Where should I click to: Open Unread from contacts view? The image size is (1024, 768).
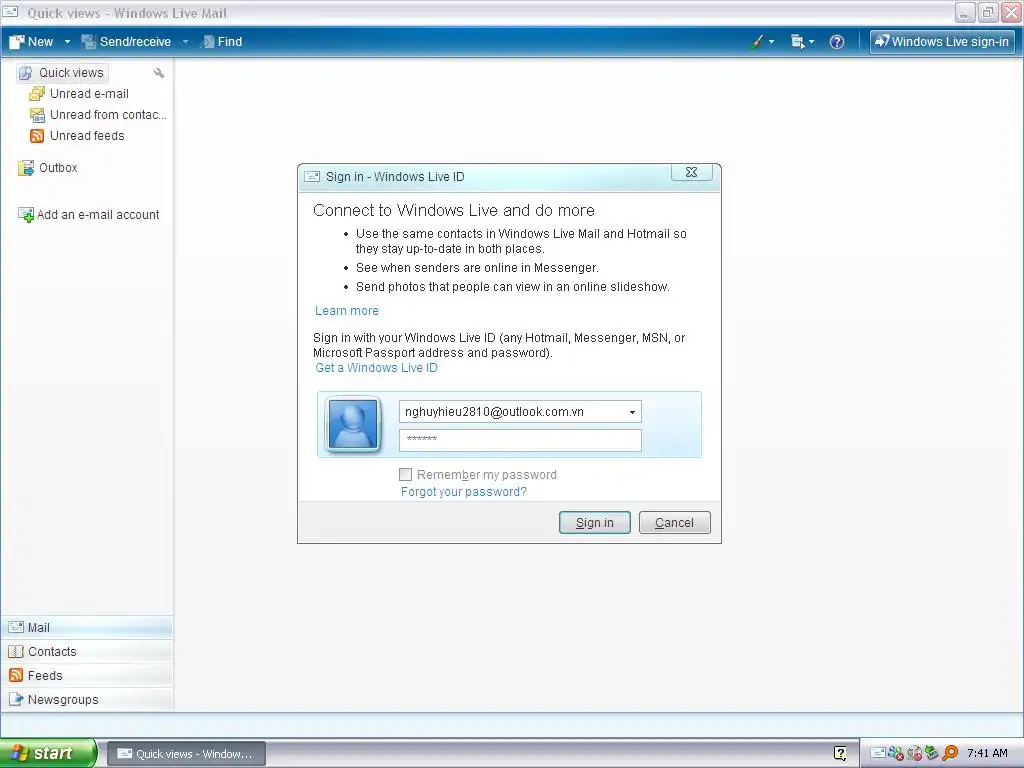98,114
